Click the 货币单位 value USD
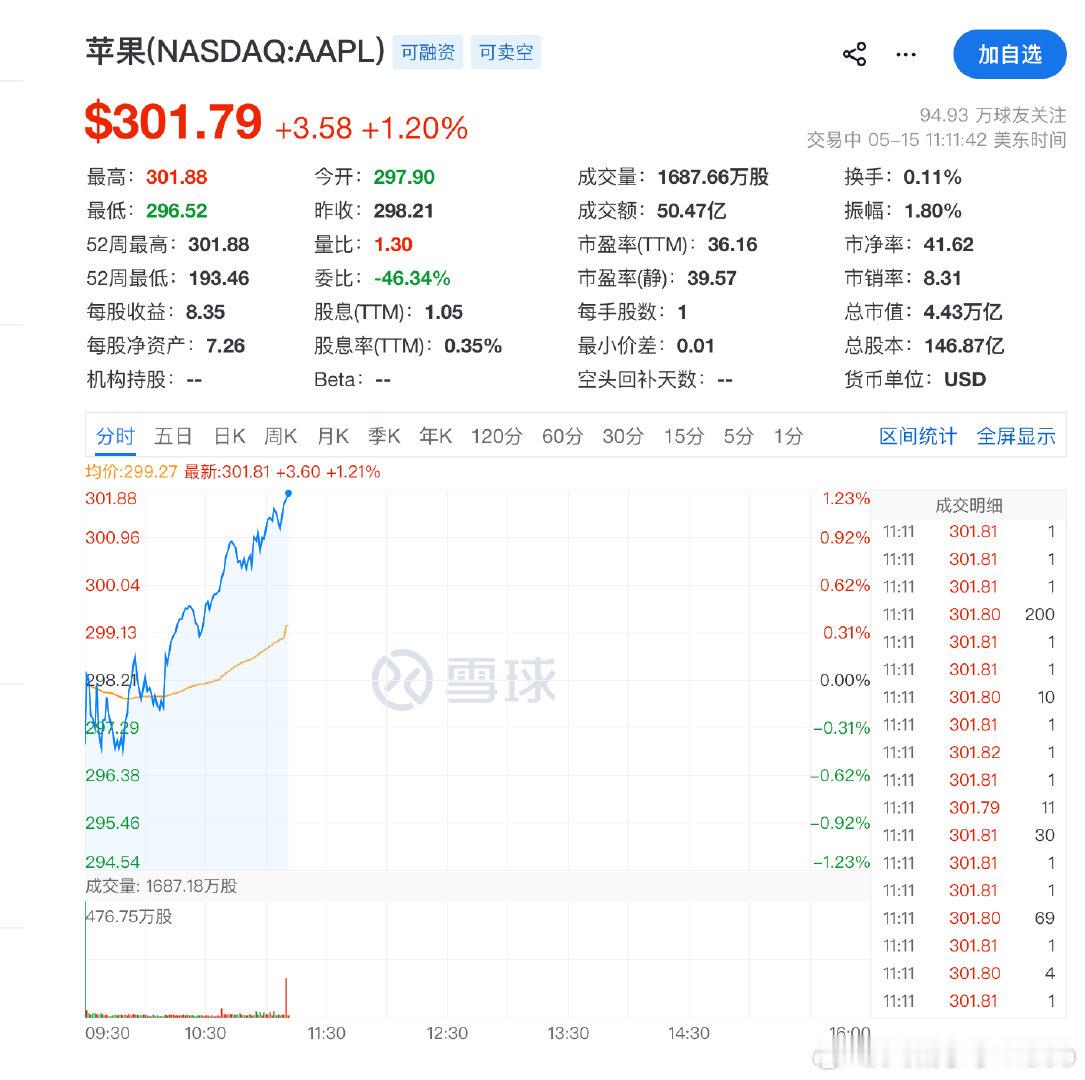The height and width of the screenshot is (1080, 1085). (x=965, y=379)
